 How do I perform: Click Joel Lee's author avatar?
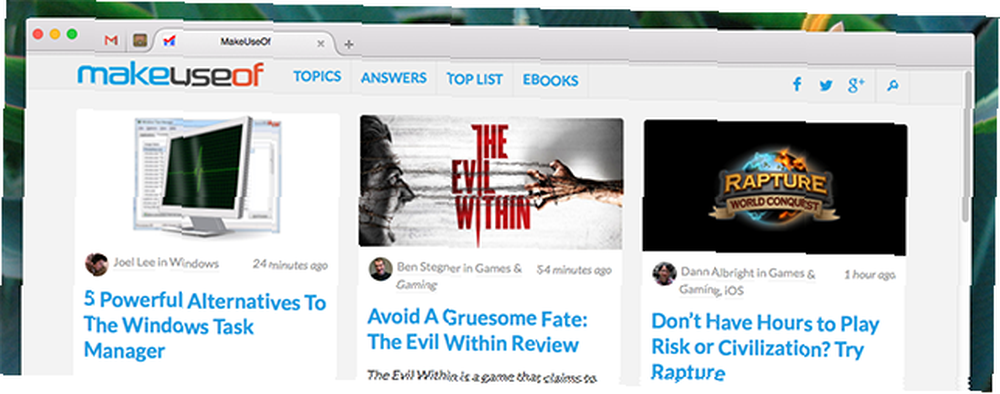[x=96, y=264]
